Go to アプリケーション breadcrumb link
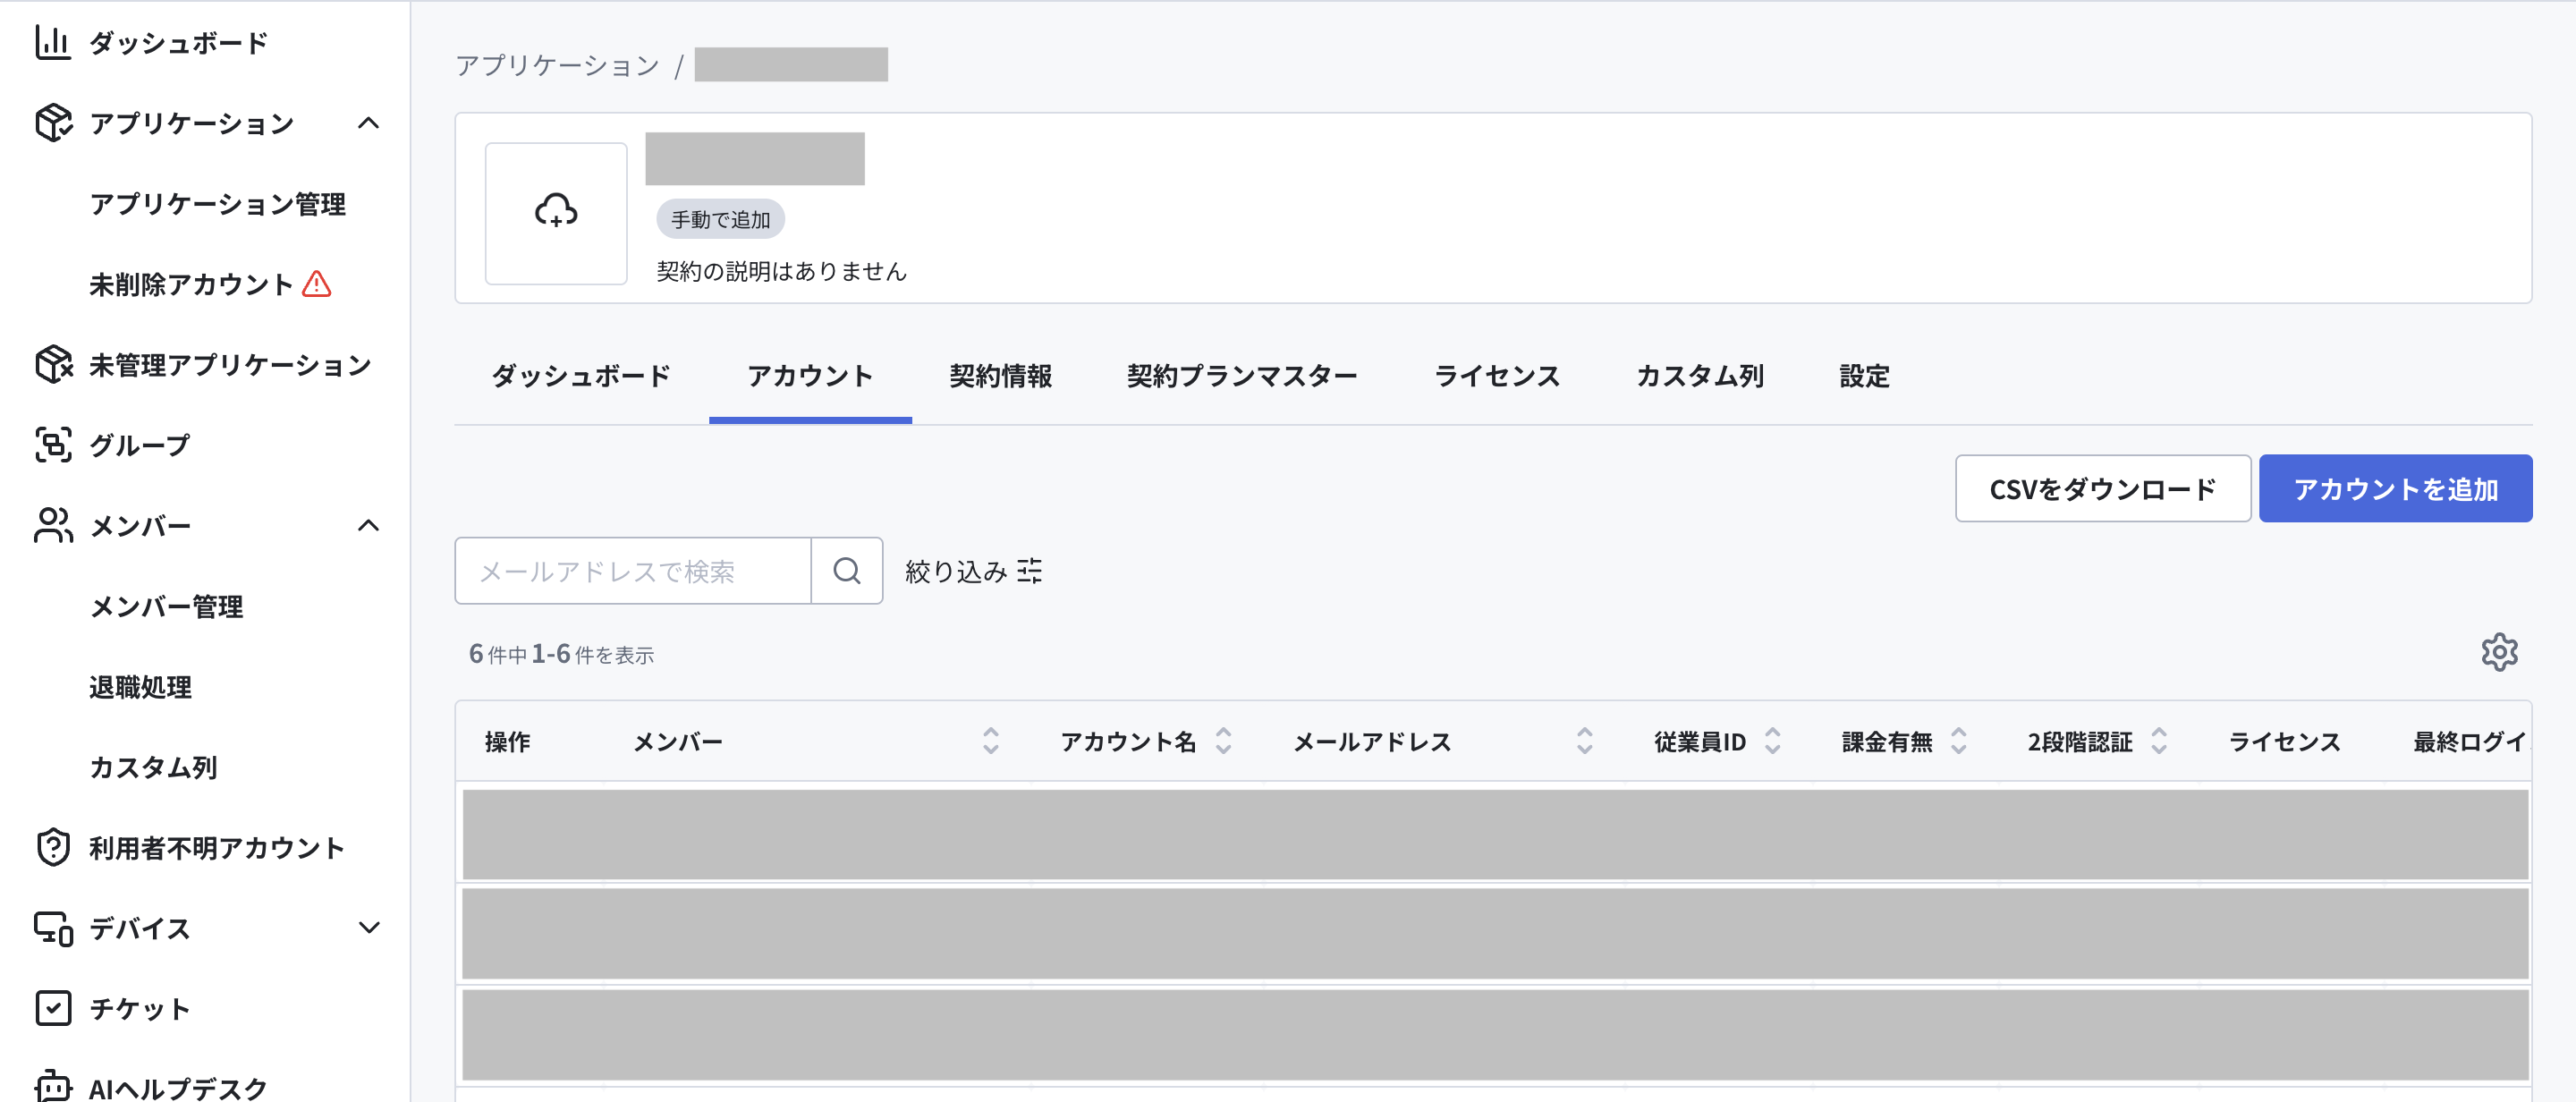This screenshot has height=1102, width=2576. point(557,65)
